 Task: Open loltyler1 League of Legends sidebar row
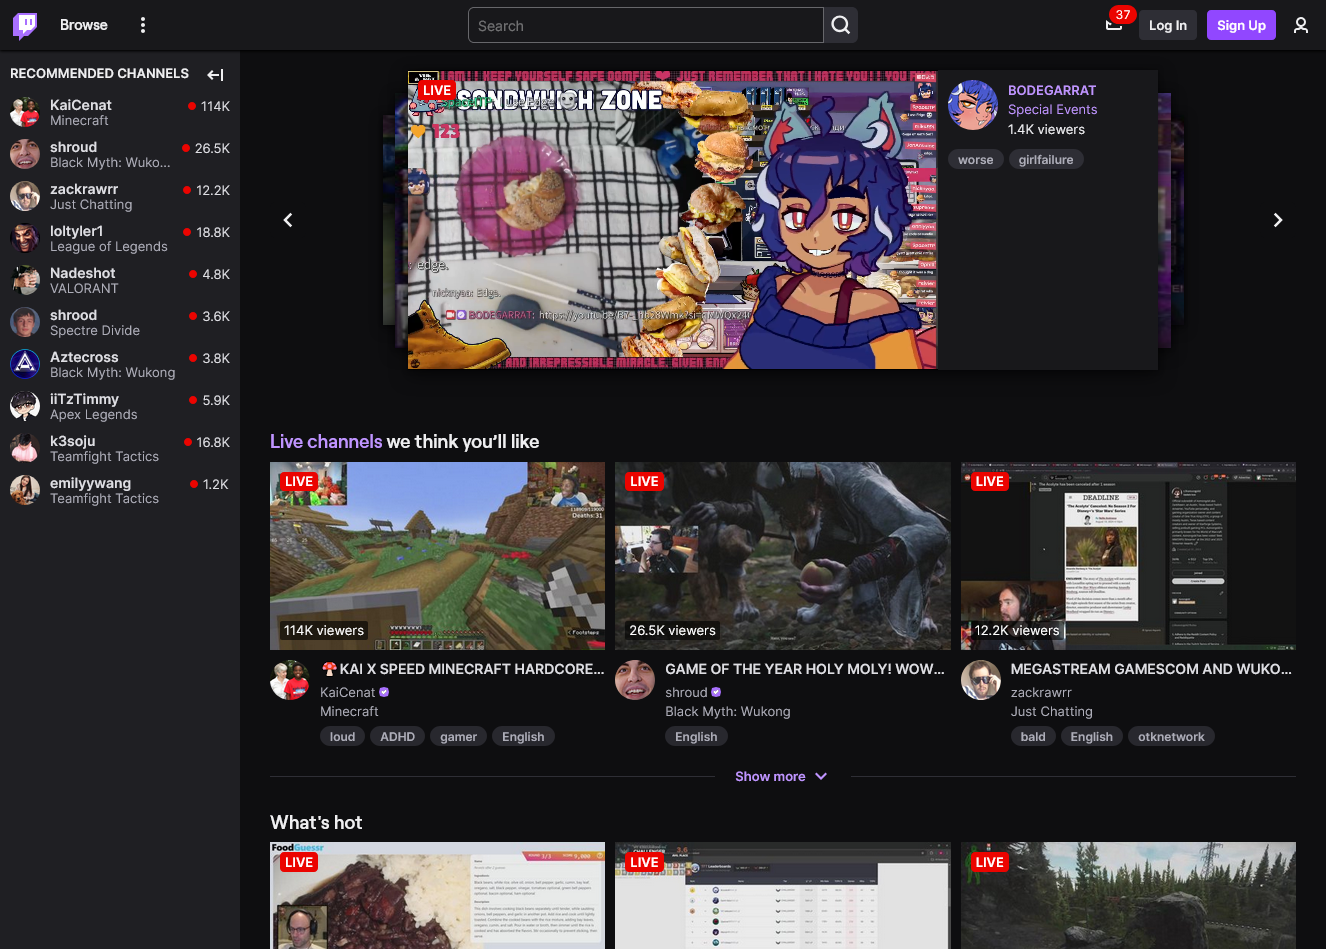coord(120,238)
